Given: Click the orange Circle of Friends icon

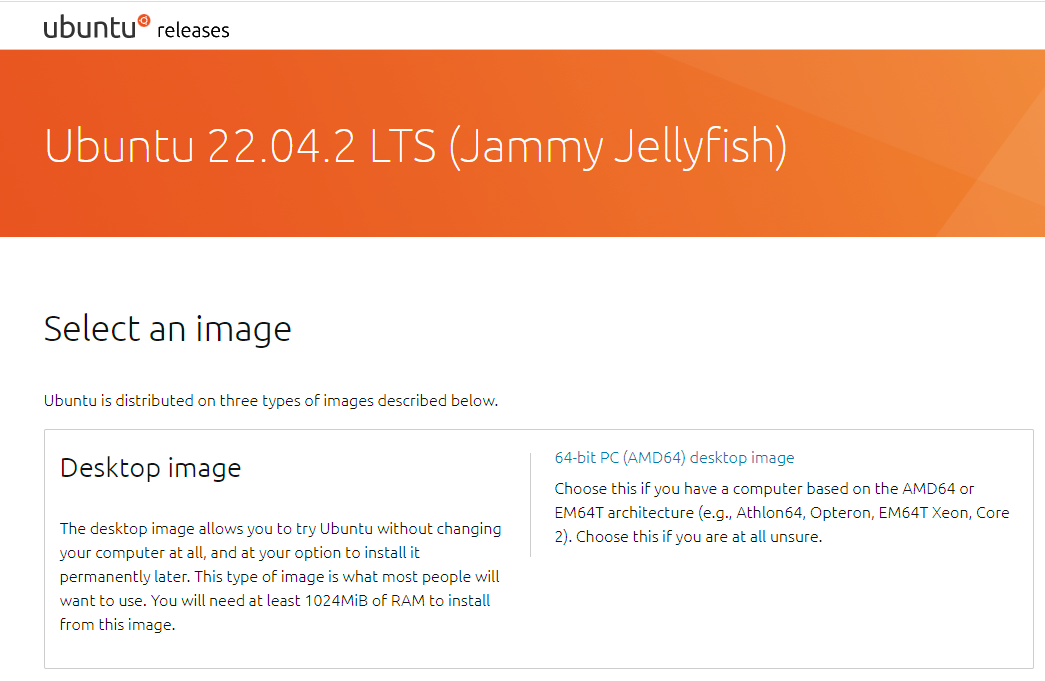Looking at the screenshot, I should 143,19.
